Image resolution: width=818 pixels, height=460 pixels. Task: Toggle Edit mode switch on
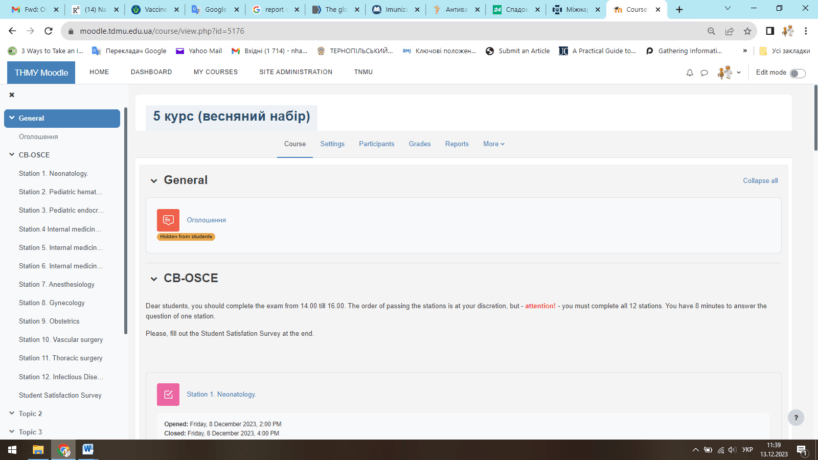[797, 73]
